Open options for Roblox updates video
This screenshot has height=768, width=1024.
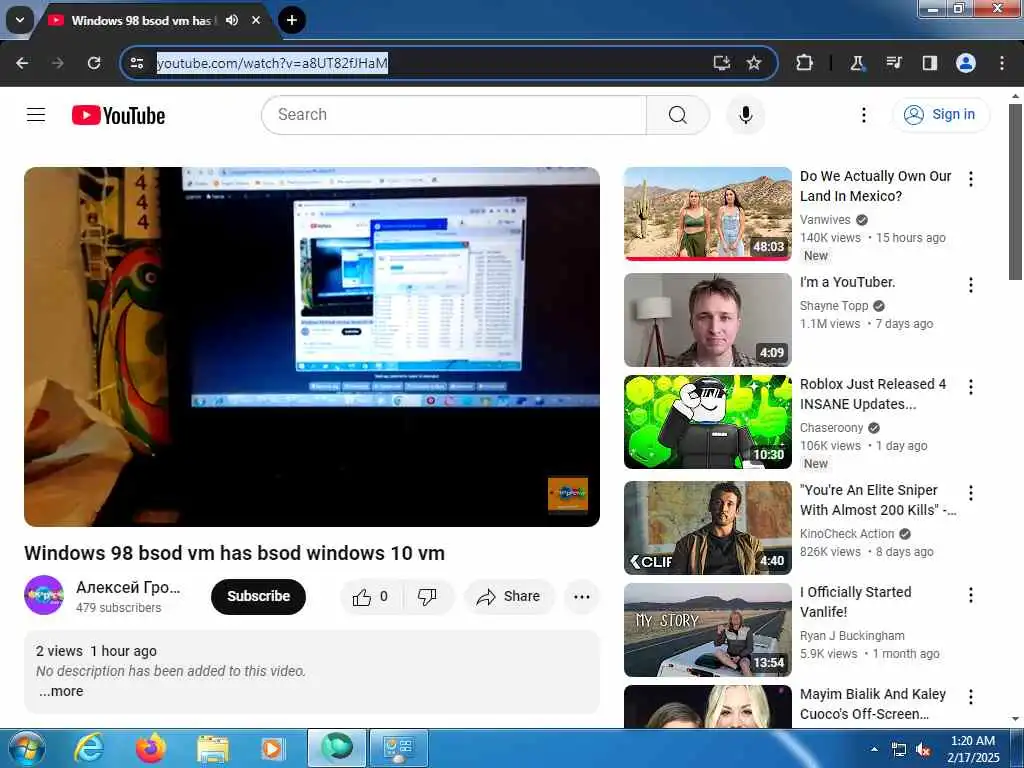tap(971, 387)
